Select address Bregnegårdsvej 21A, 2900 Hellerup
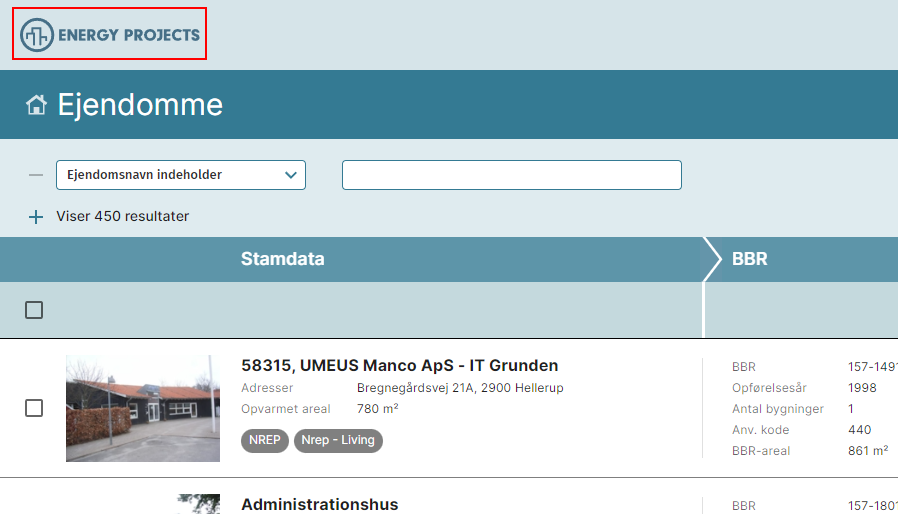The height and width of the screenshot is (514, 898). (x=460, y=388)
